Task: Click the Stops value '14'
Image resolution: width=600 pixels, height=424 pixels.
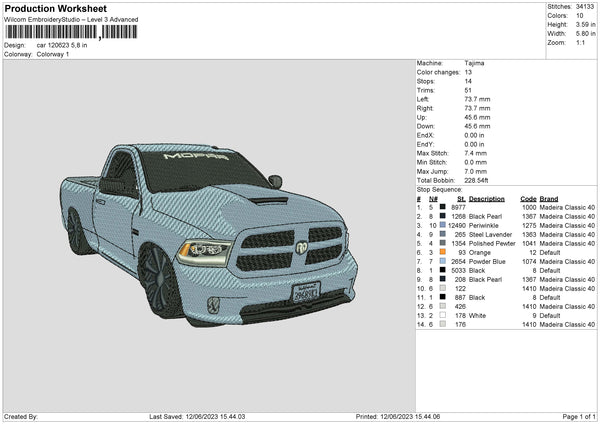Action: pos(468,81)
